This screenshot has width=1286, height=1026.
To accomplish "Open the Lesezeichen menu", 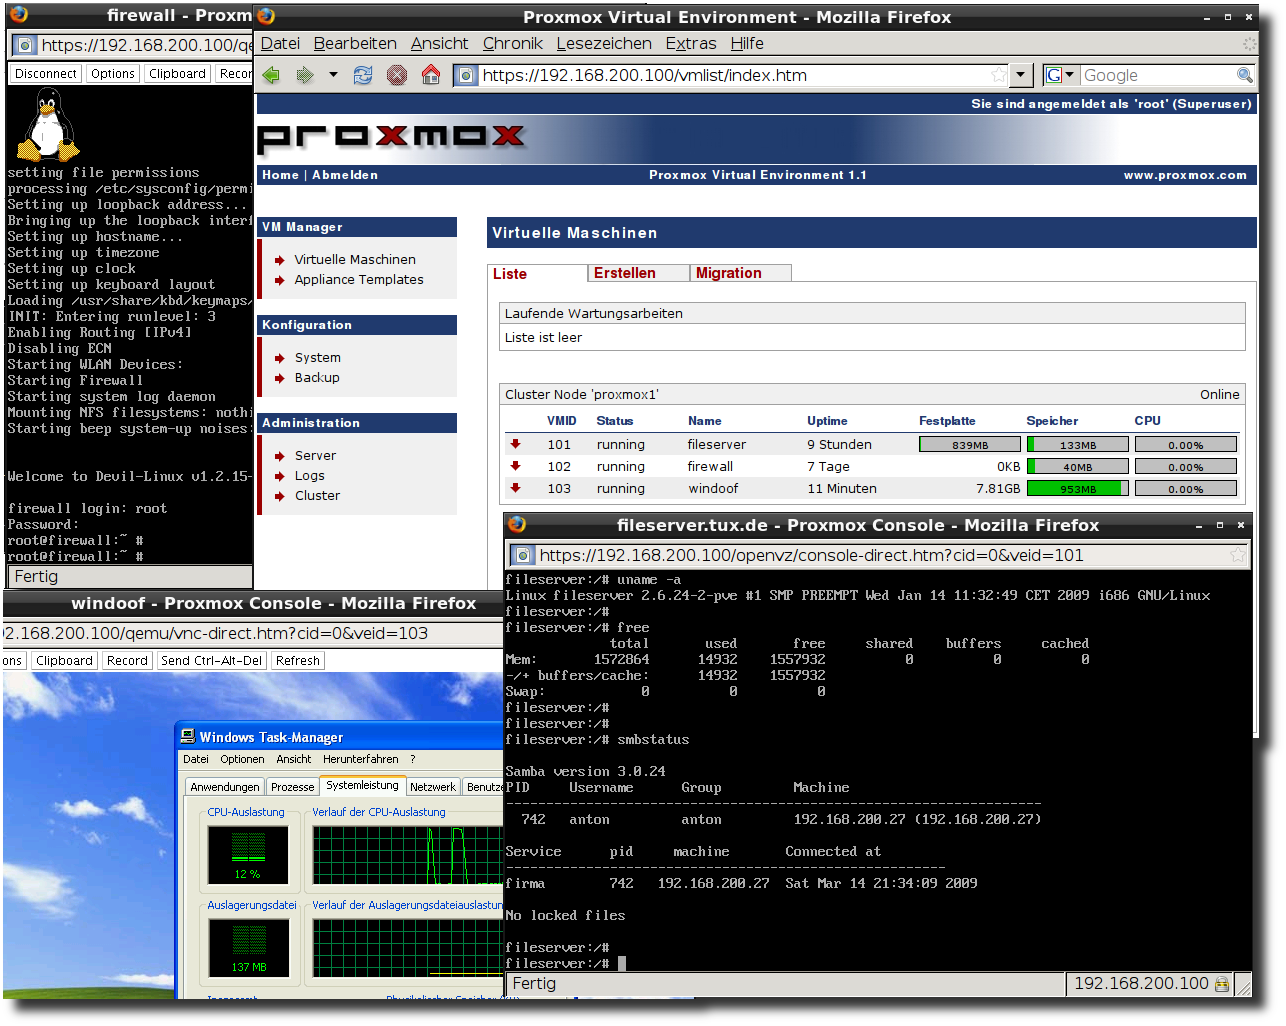I will [604, 43].
